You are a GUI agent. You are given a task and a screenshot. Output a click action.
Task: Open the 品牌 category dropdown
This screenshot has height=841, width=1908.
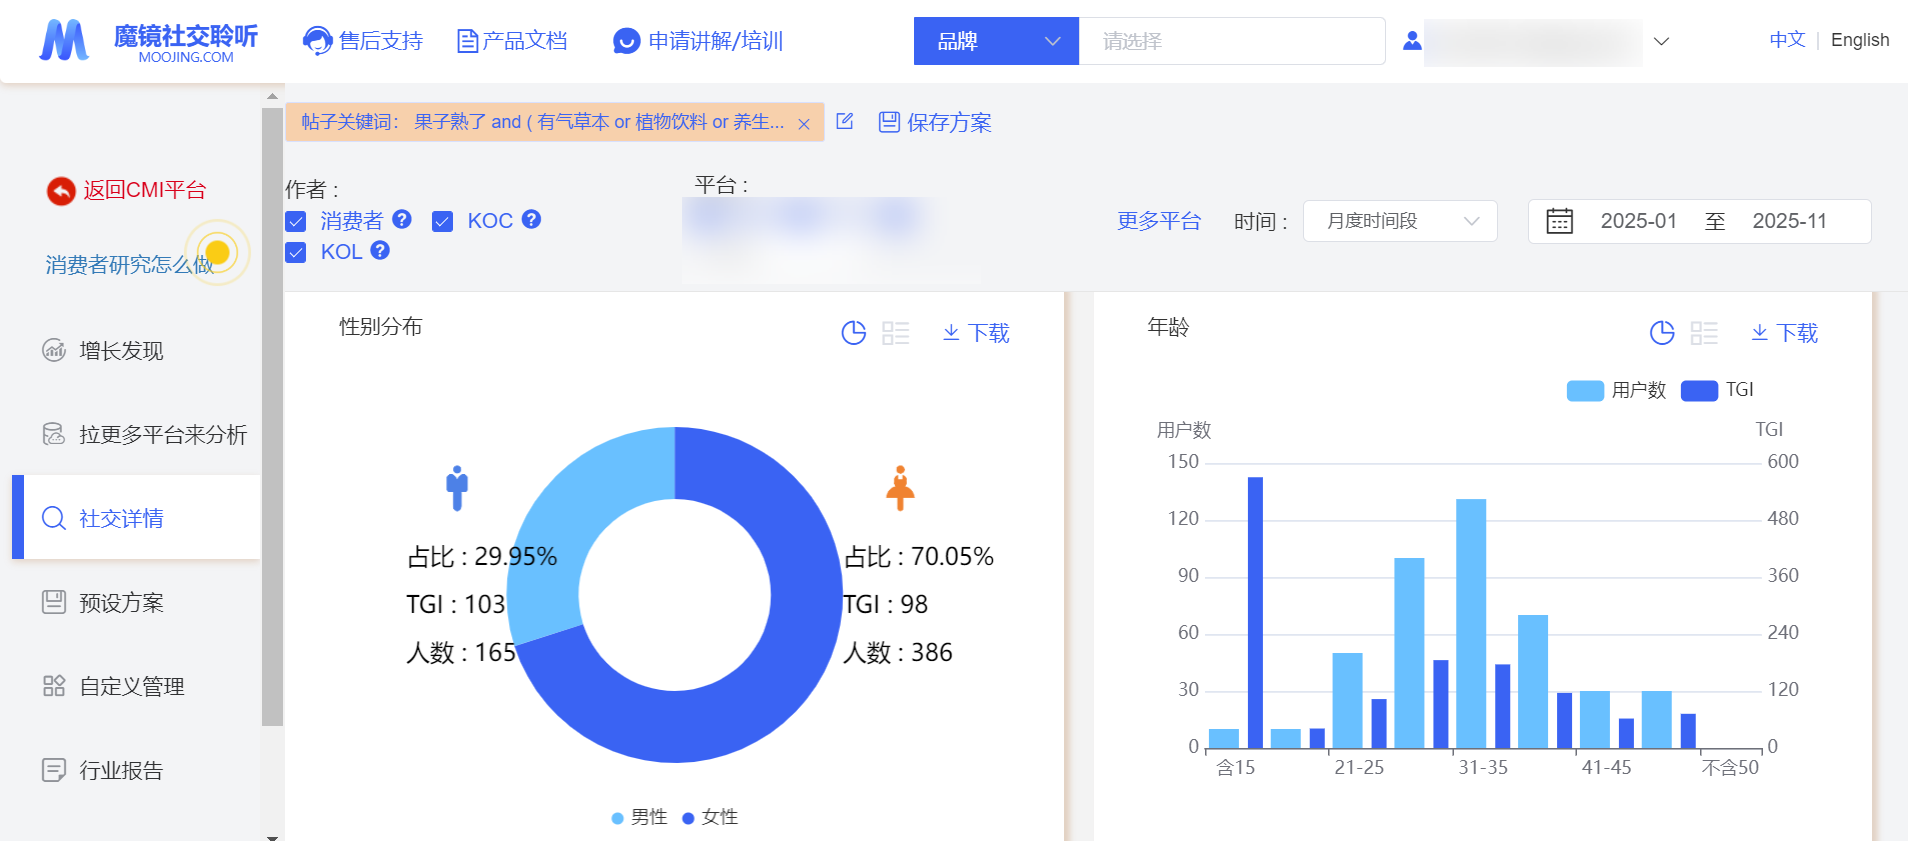pos(996,41)
